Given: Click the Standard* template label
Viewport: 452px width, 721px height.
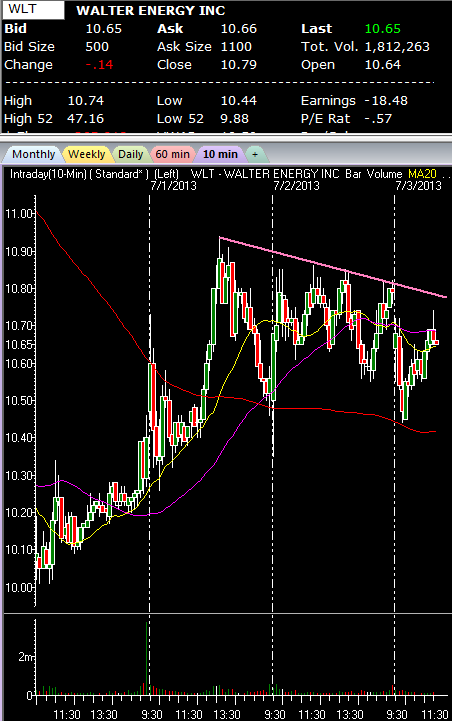Looking at the screenshot, I should click(x=120, y=174).
